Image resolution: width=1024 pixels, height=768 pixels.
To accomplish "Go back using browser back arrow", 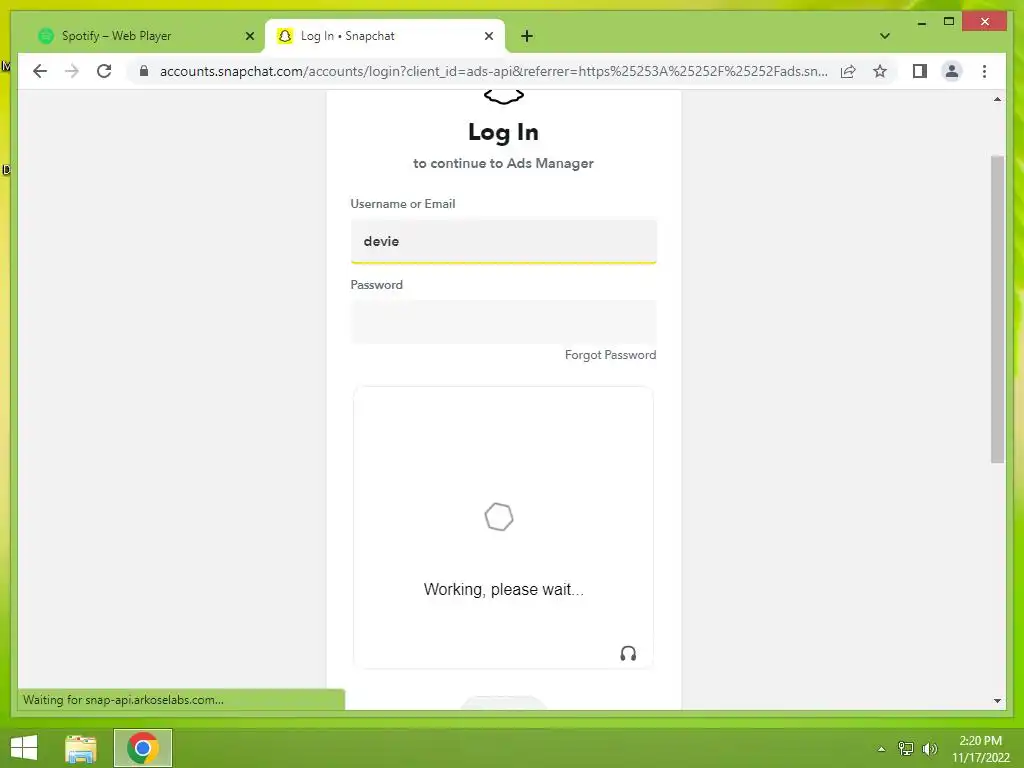I will tap(40, 71).
